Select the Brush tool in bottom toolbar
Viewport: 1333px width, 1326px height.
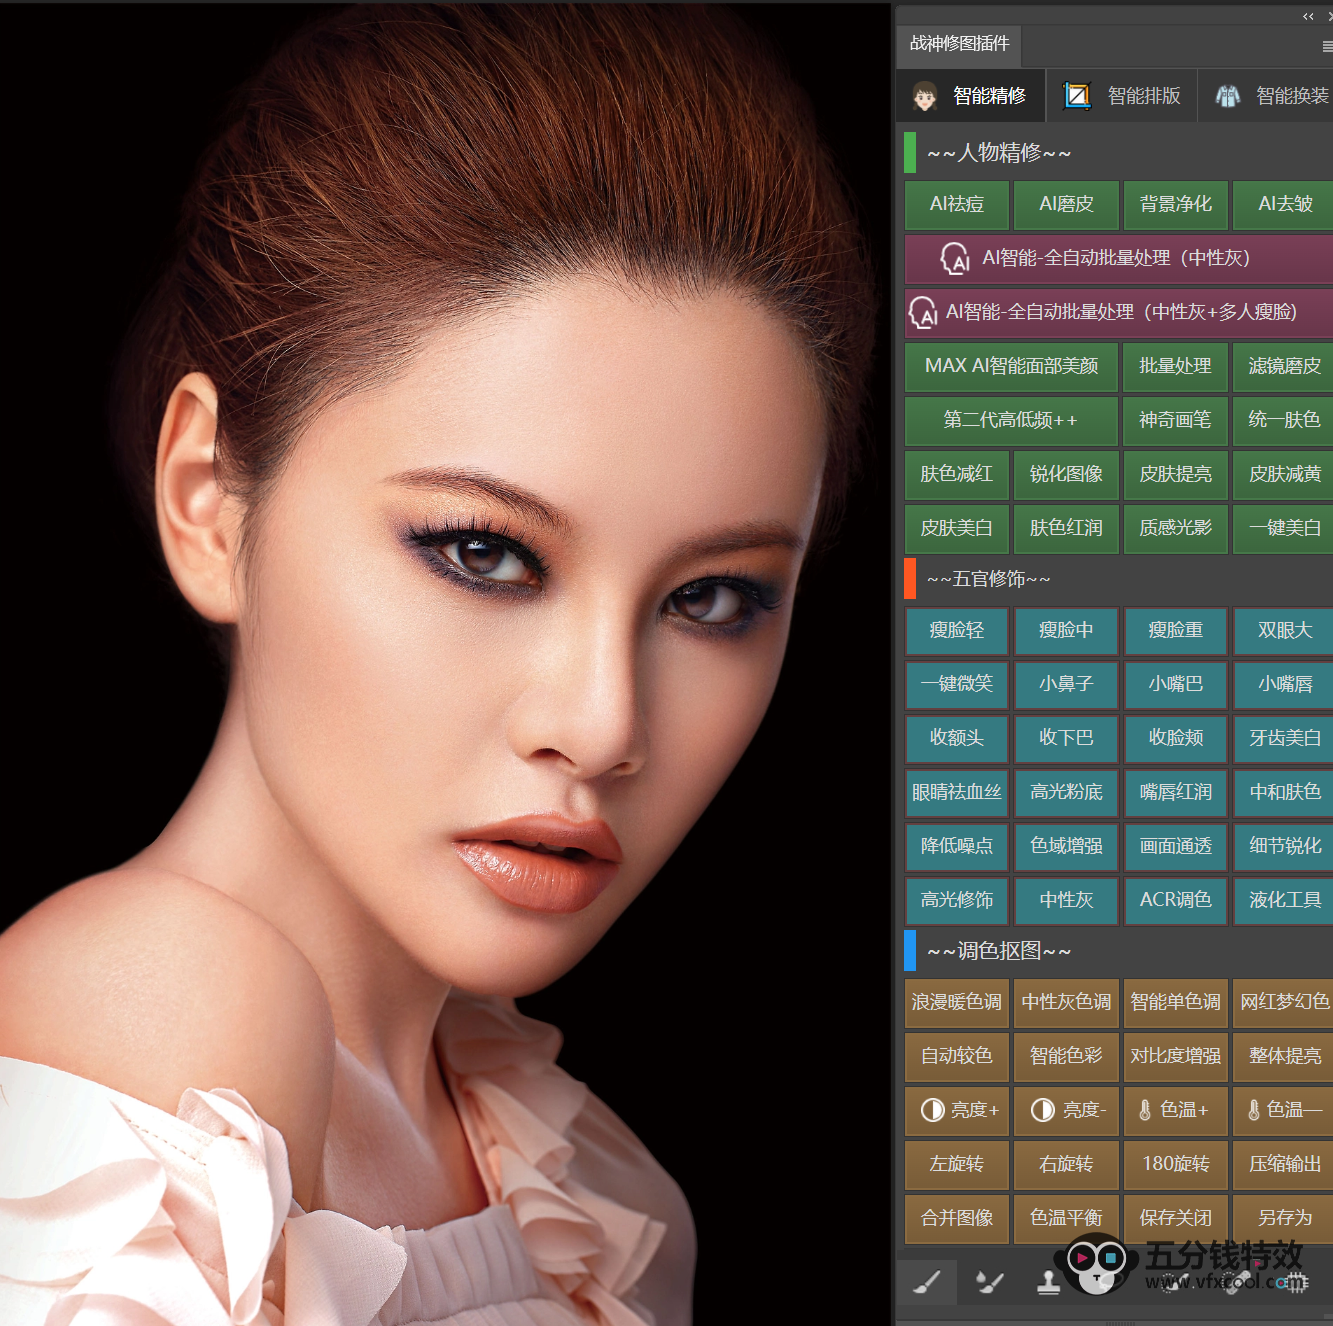[927, 1282]
